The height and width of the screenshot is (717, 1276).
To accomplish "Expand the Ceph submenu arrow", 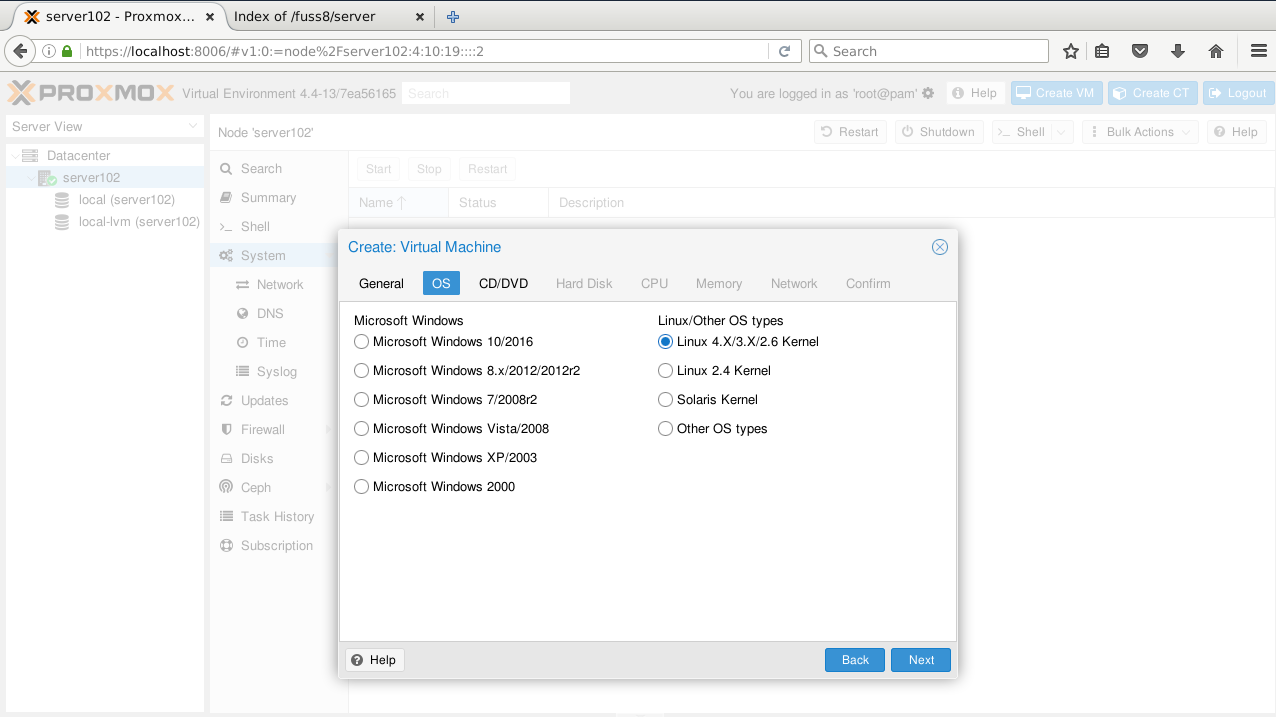I will coord(328,488).
